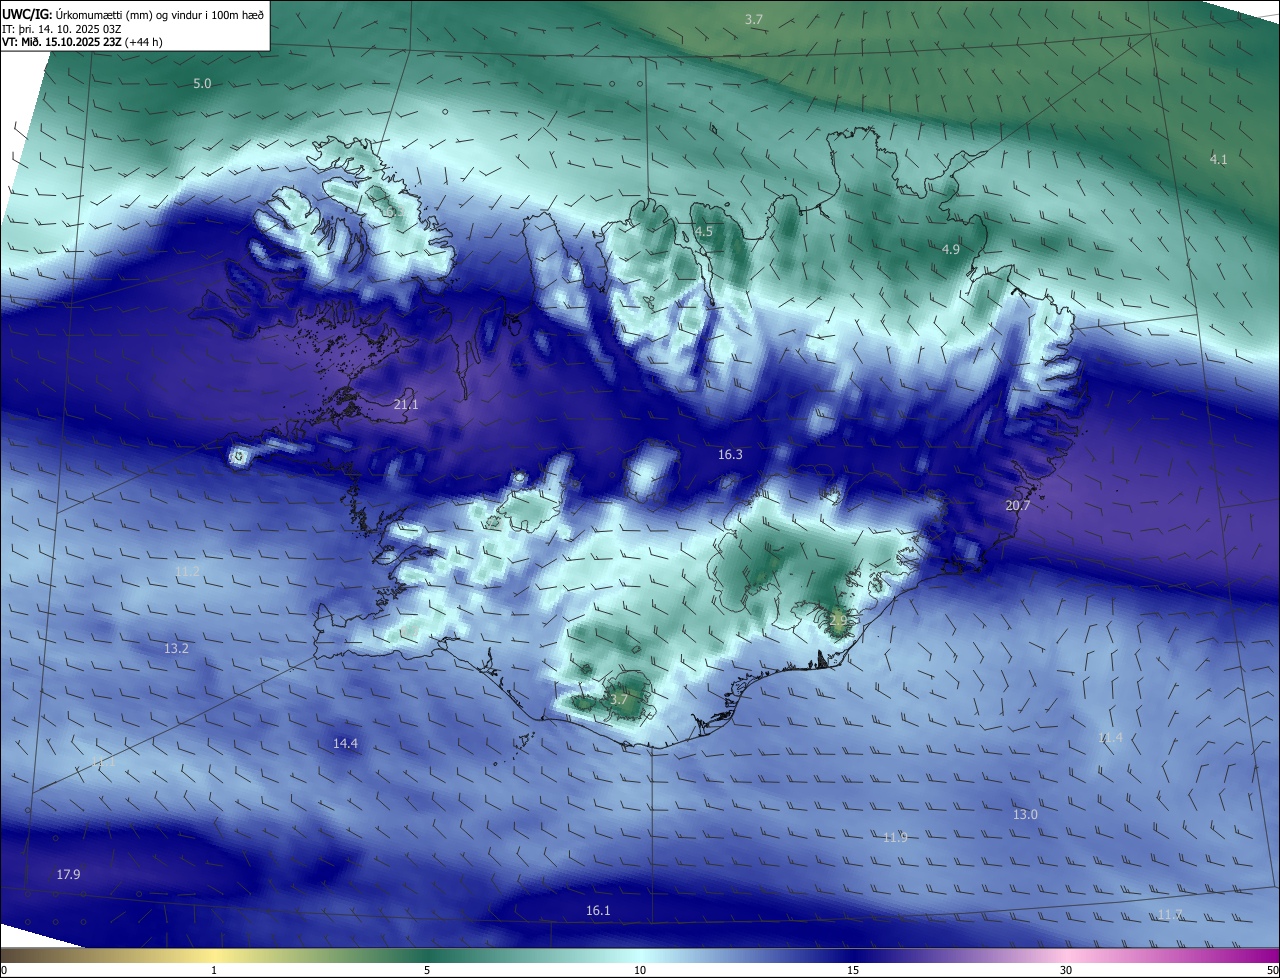This screenshot has width=1280, height=978.
Task: Click the 4.1 value at the northeast edge
Action: click(x=1218, y=159)
